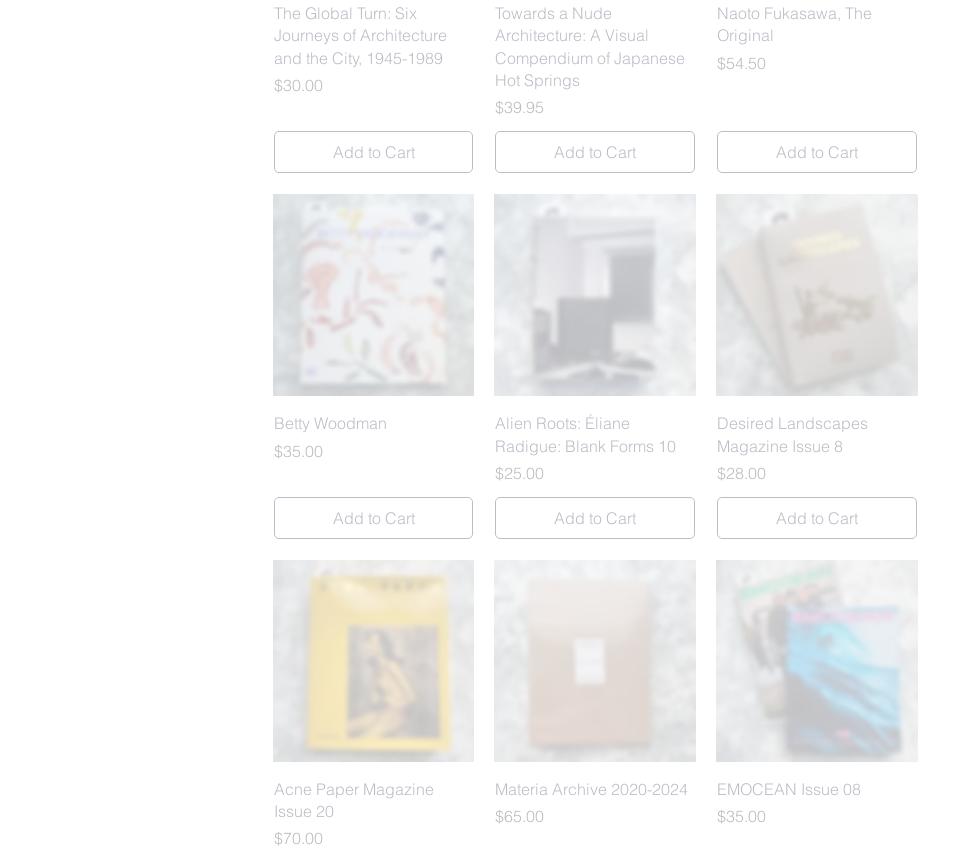Open the Betty Woodman title link
The width and height of the screenshot is (965, 854).
(x=330, y=423)
